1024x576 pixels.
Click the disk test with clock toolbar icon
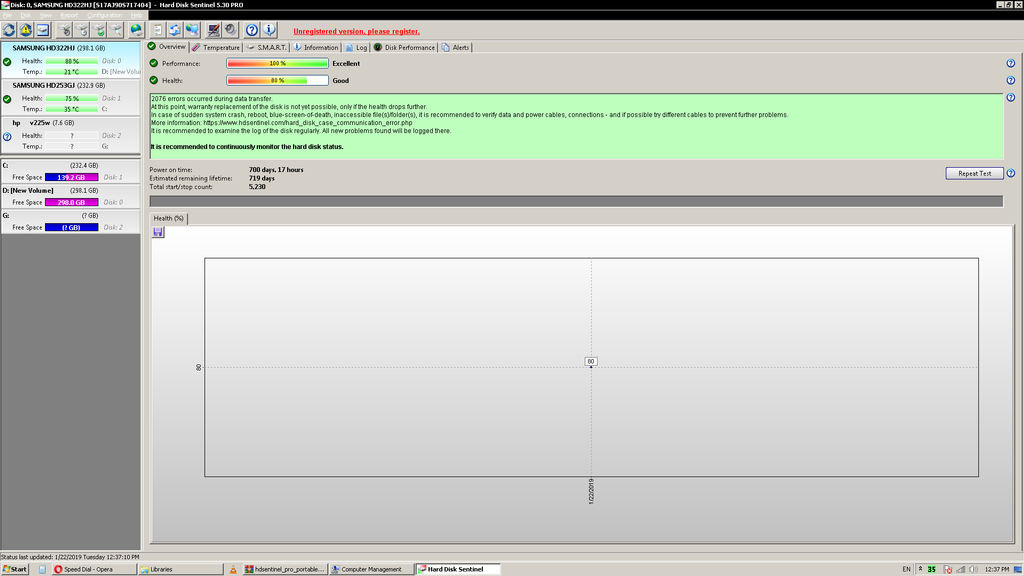(x=82, y=30)
